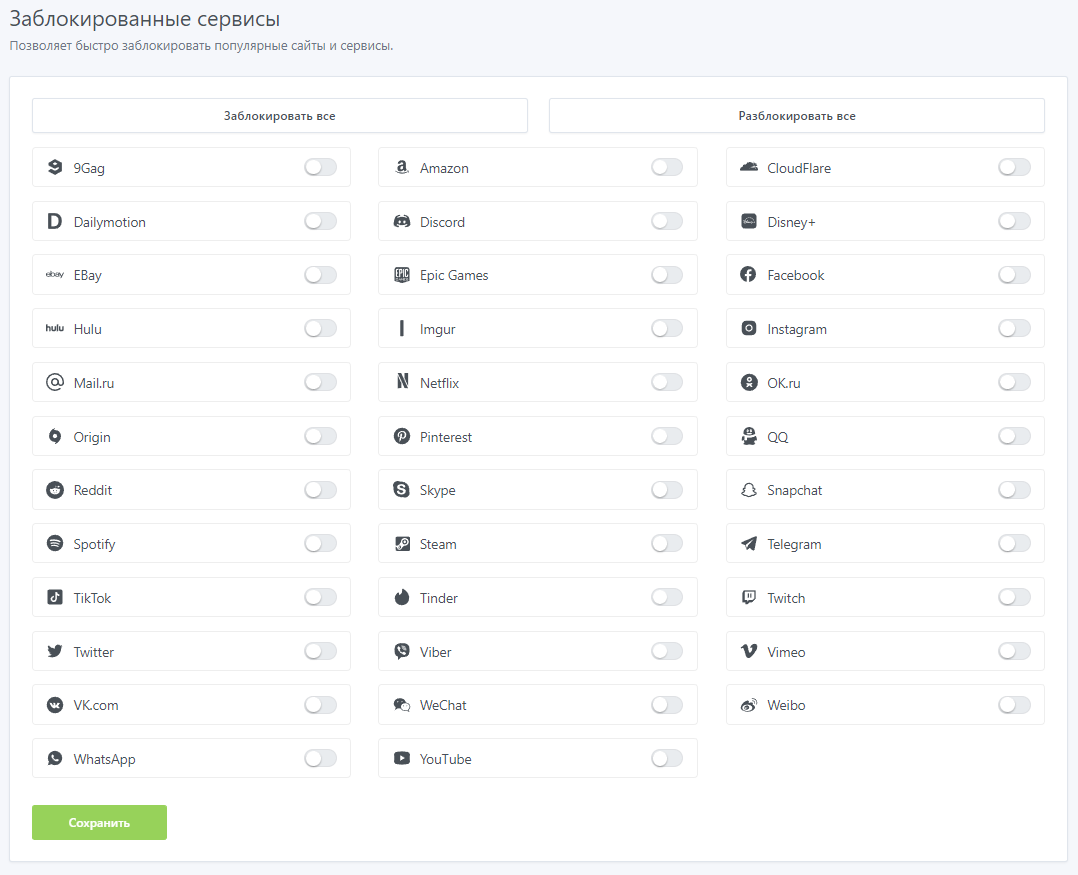Image resolution: width=1078 pixels, height=875 pixels.
Task: Click the Discord logo icon
Action: coord(402,221)
